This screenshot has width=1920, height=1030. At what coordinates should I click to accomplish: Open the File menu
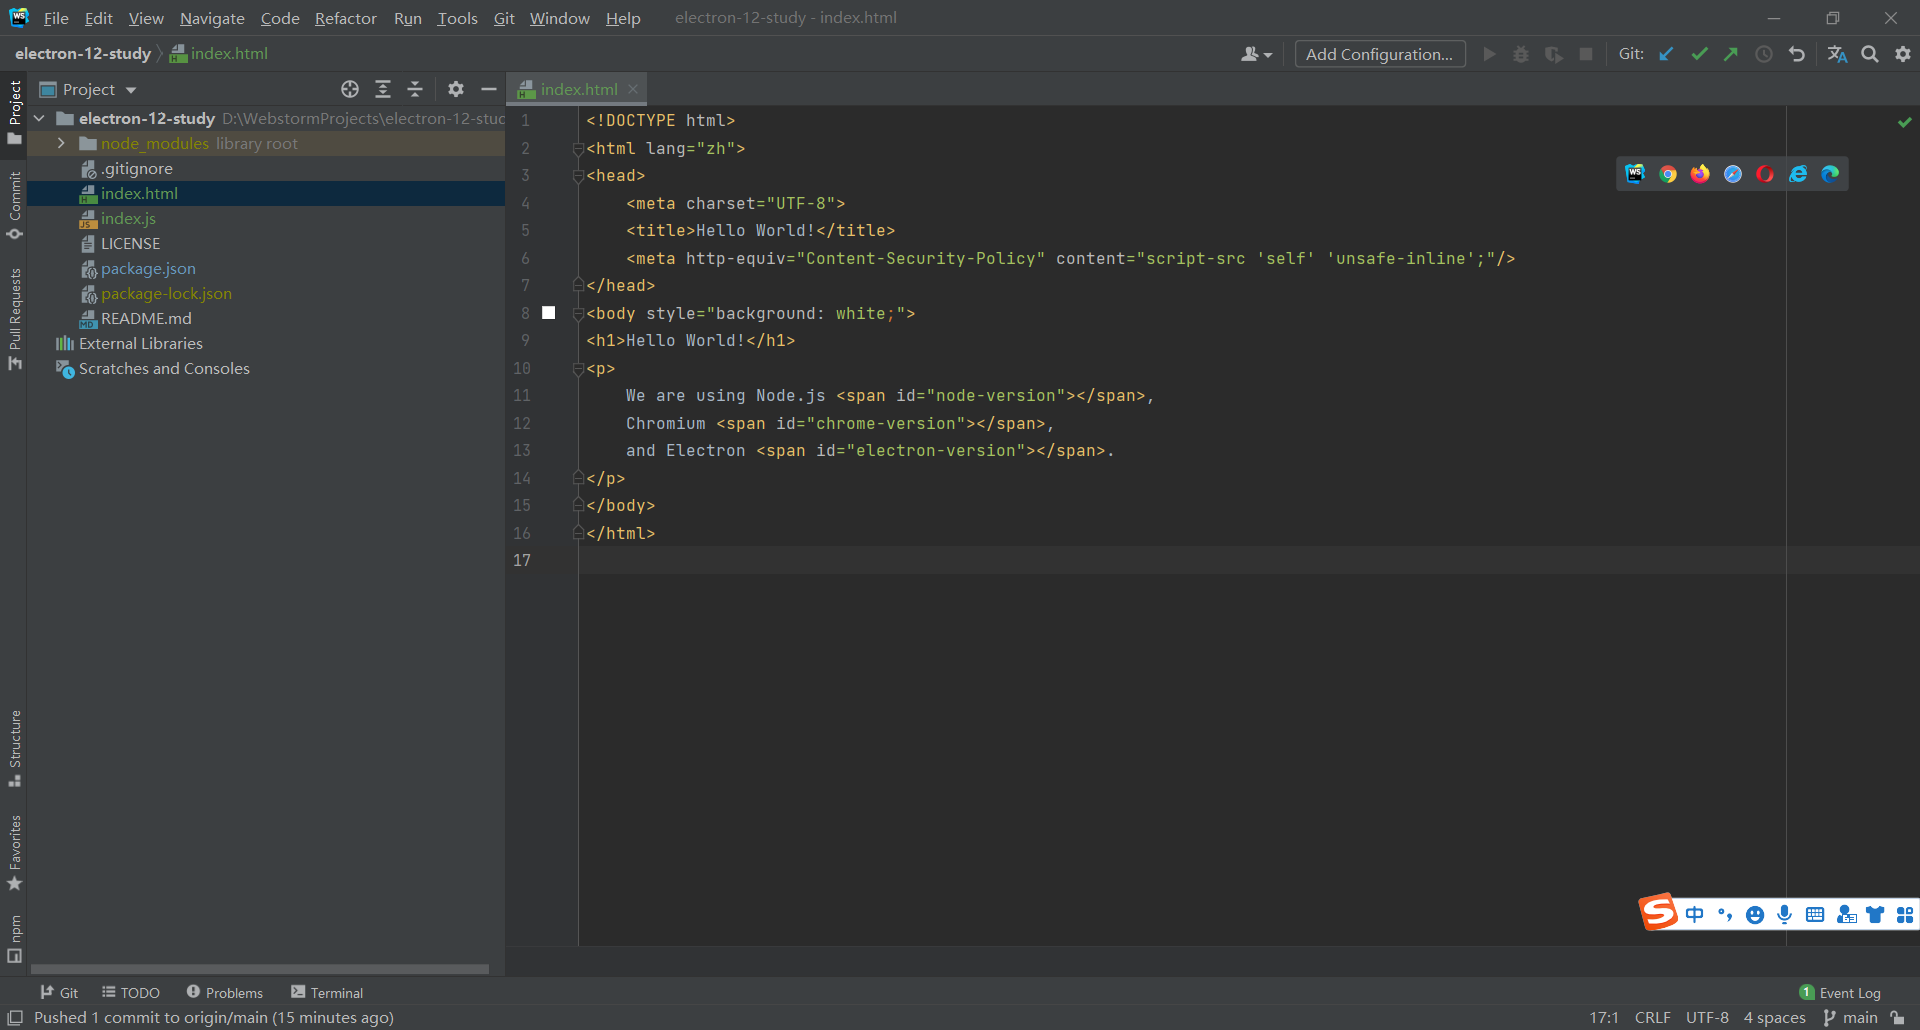pyautogui.click(x=56, y=18)
